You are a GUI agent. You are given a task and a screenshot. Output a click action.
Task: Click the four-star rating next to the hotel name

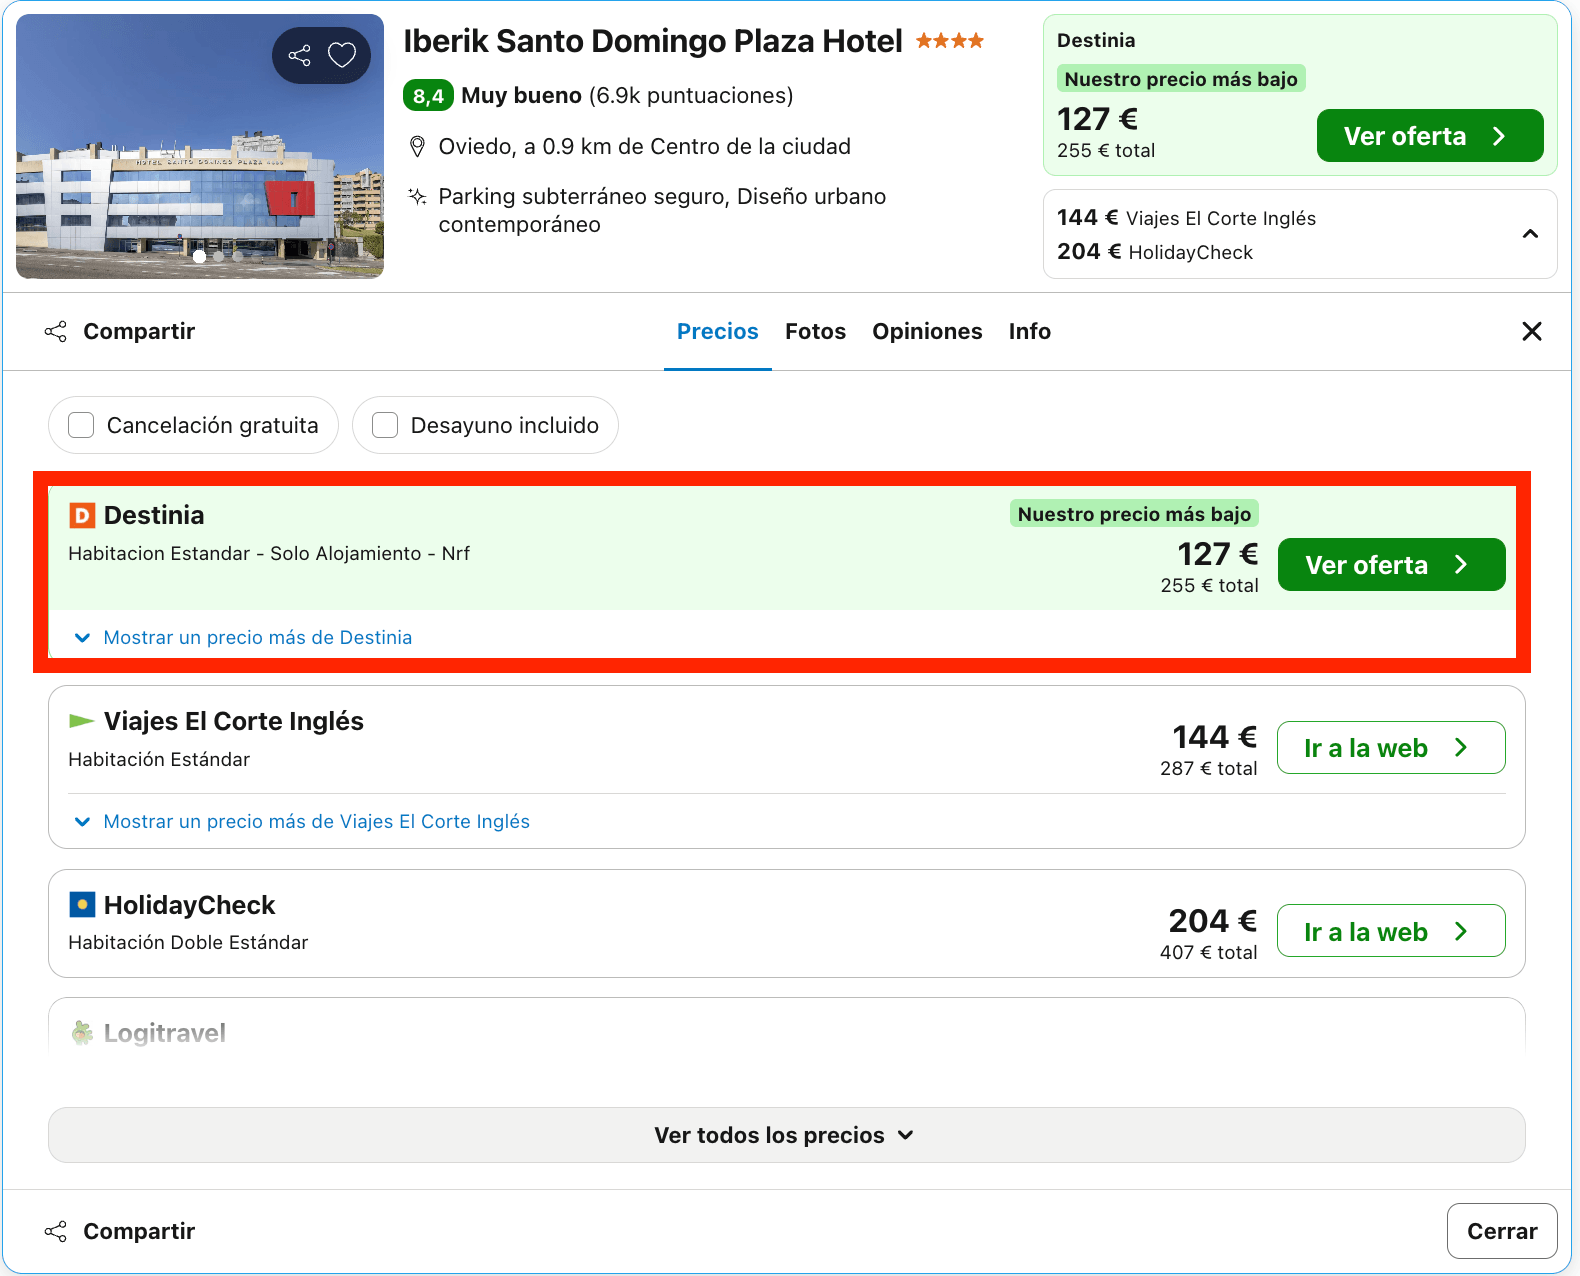[950, 41]
